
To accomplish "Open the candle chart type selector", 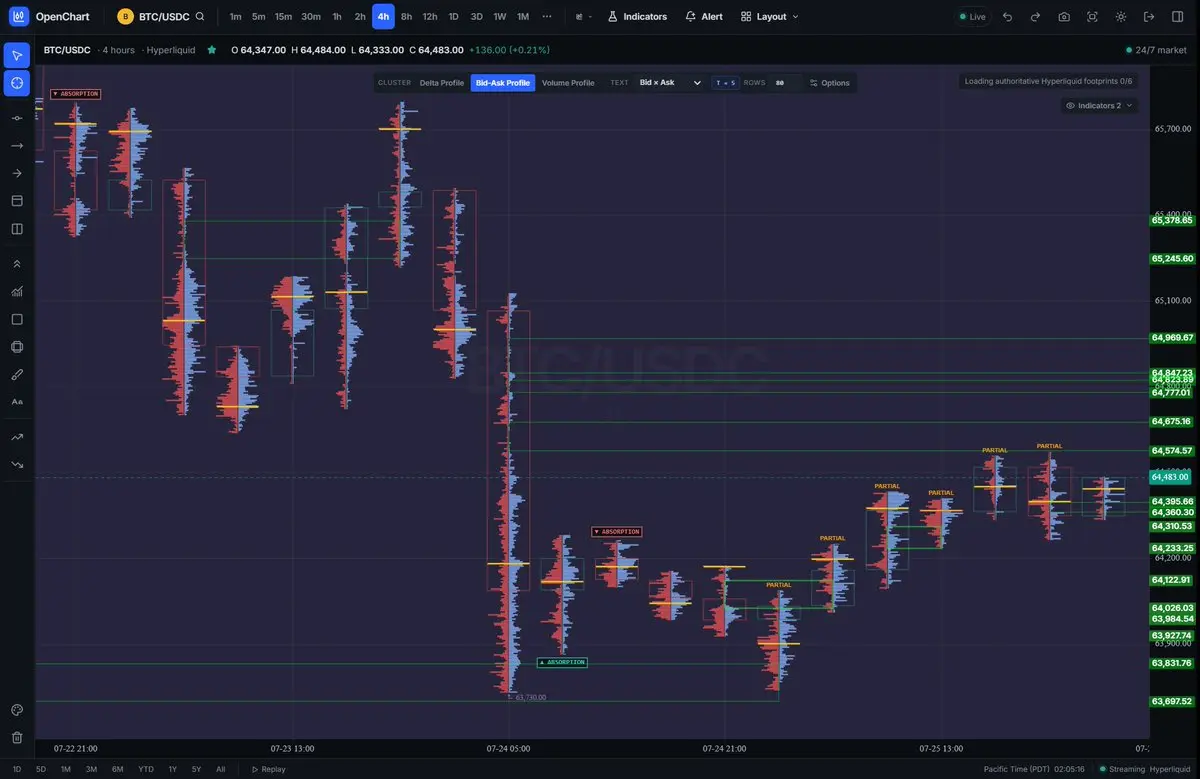I will click(584, 16).
